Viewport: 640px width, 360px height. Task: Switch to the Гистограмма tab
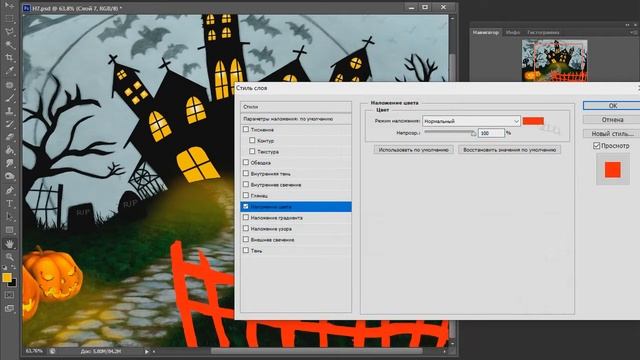point(543,32)
